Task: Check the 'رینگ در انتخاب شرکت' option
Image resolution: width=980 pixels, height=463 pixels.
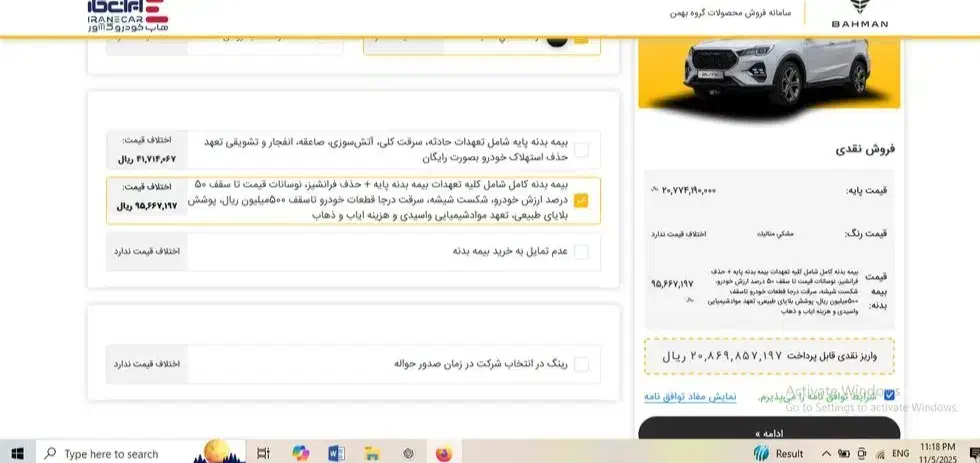Action: pyautogui.click(x=581, y=364)
